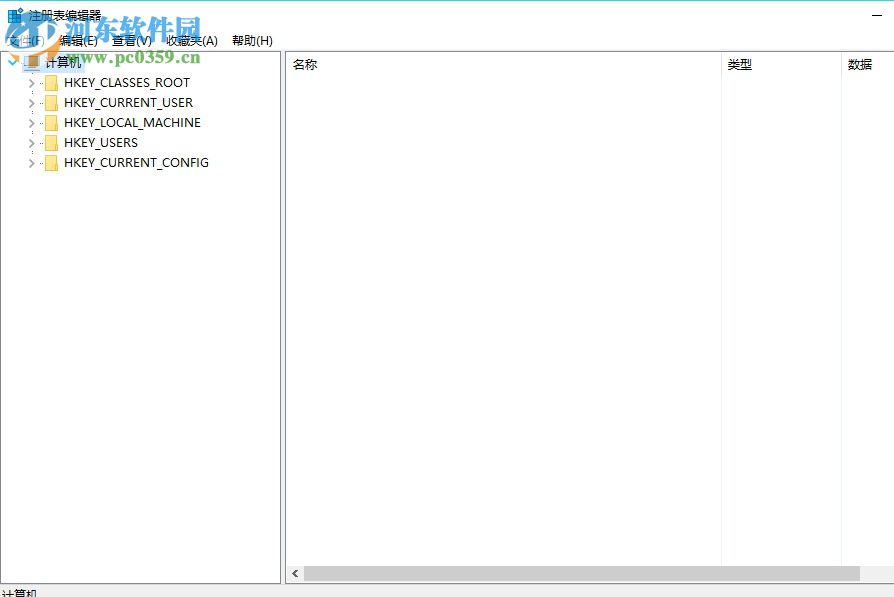This screenshot has height=597, width=894.
Task: Open the 文件(F) menu
Action: 26,40
